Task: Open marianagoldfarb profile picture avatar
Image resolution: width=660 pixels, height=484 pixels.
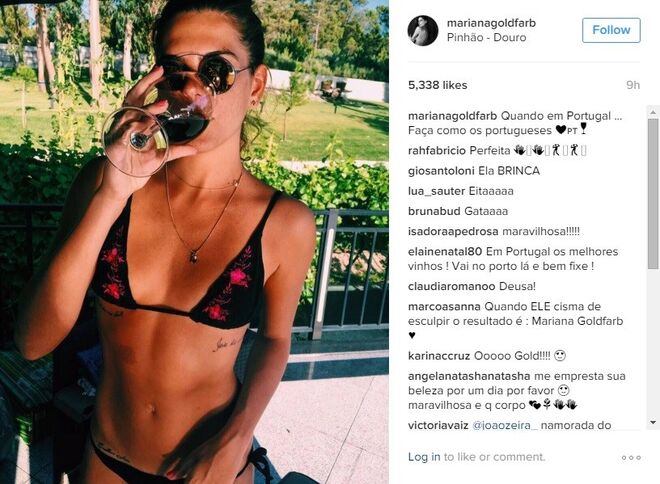Action: [423, 31]
